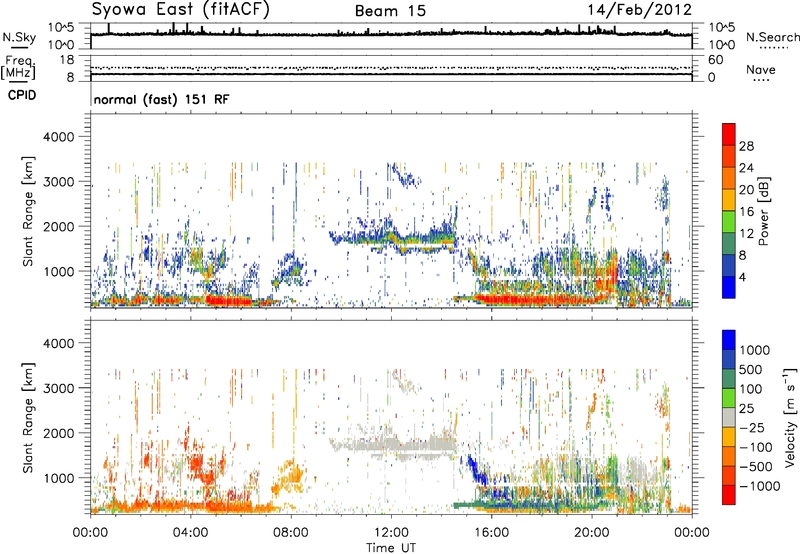Click the '4' Power colorbar tick

click(742, 277)
